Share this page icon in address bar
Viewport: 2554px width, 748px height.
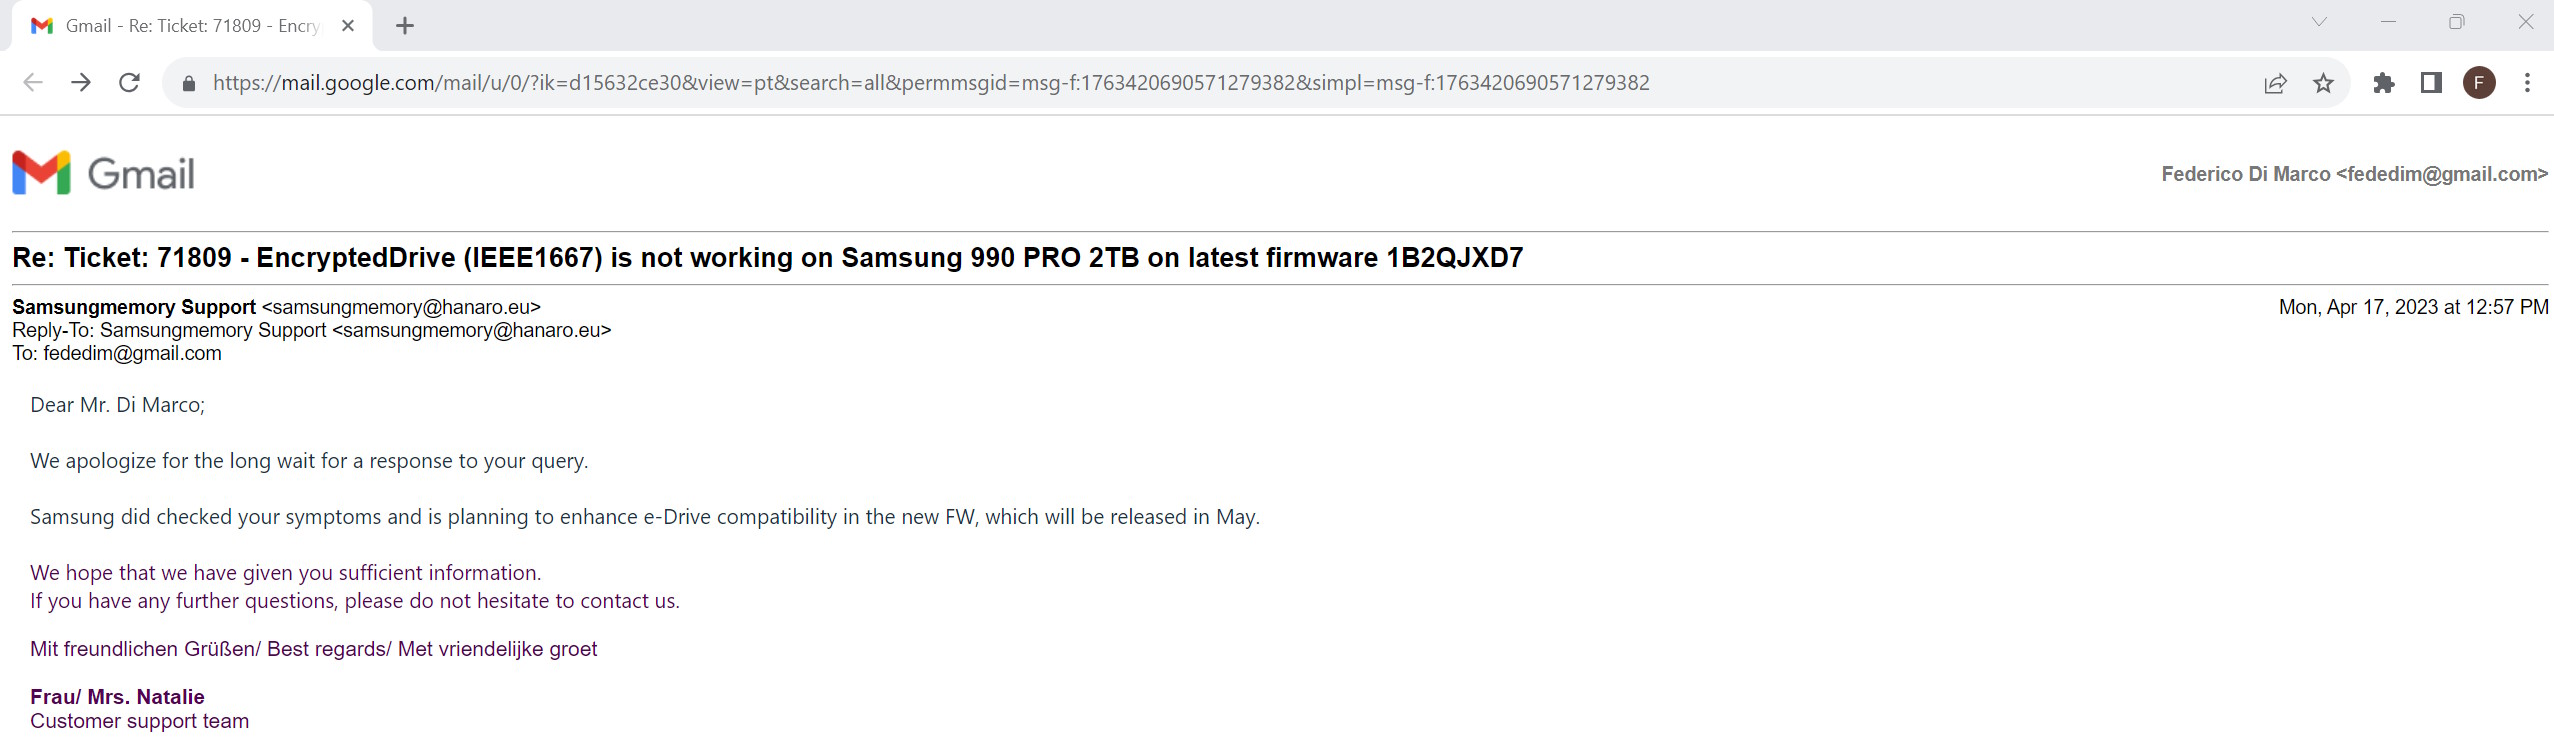click(2275, 83)
